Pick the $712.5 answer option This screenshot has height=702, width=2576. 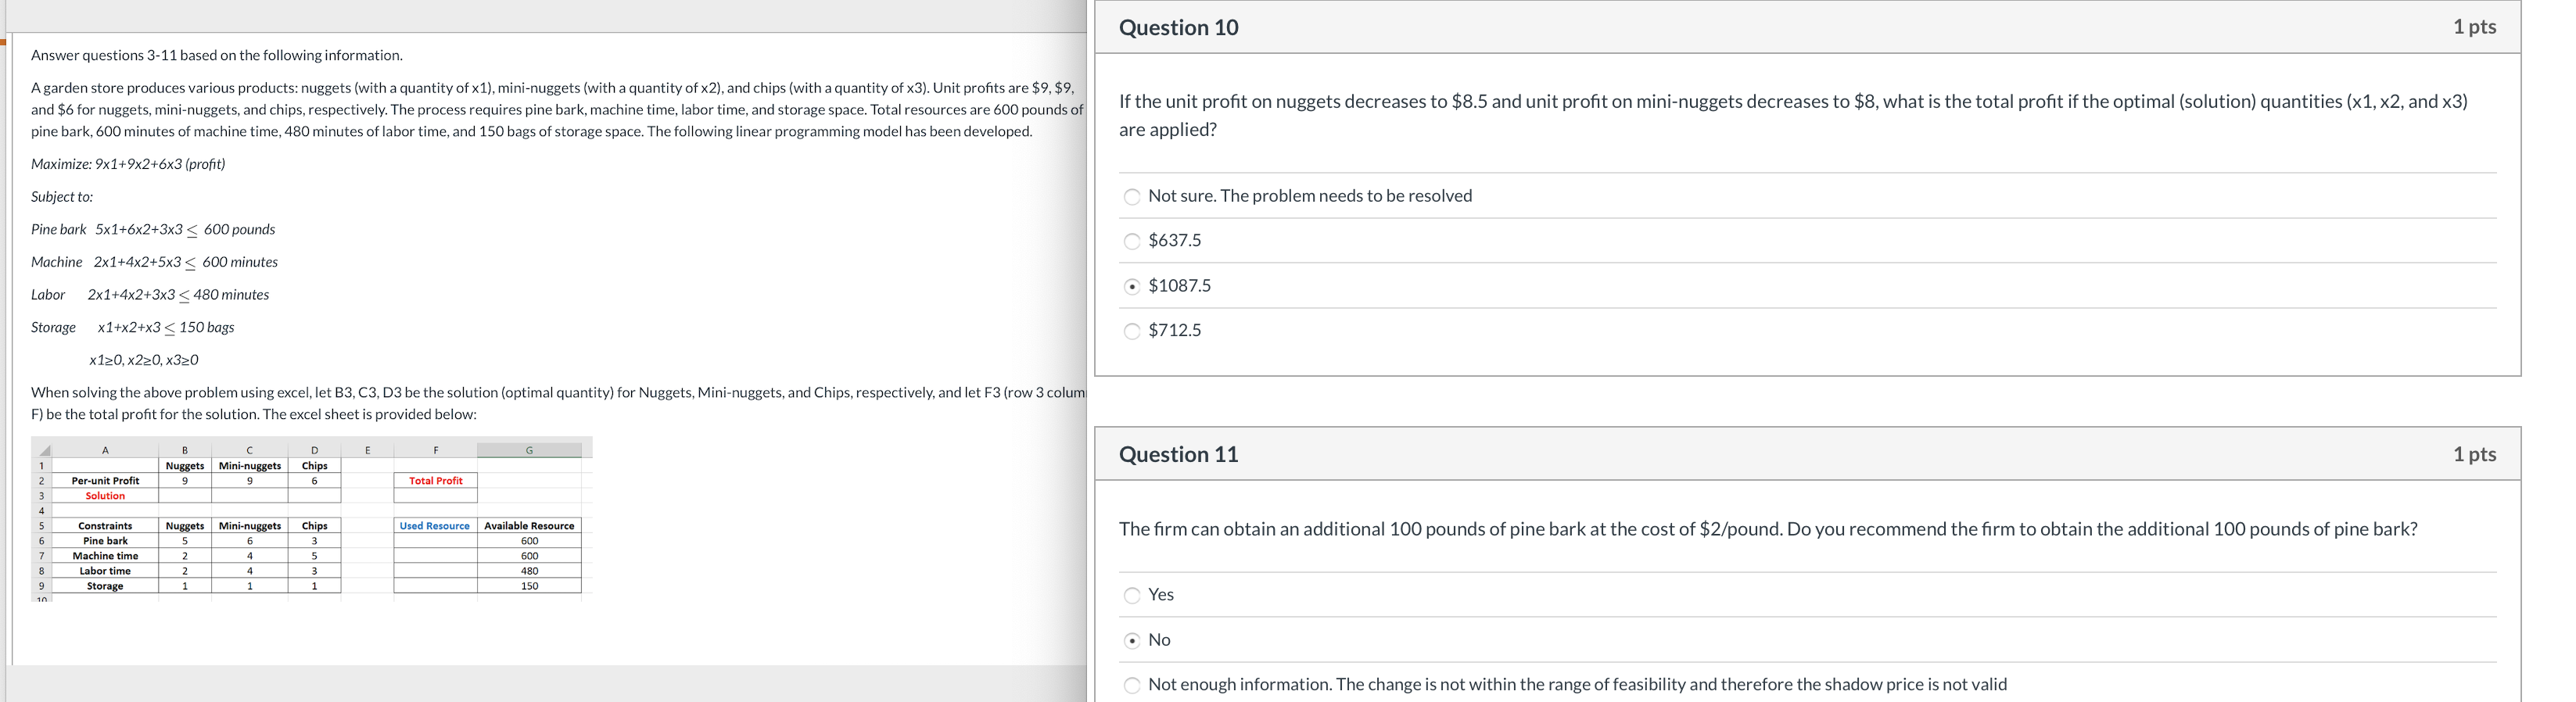1132,331
